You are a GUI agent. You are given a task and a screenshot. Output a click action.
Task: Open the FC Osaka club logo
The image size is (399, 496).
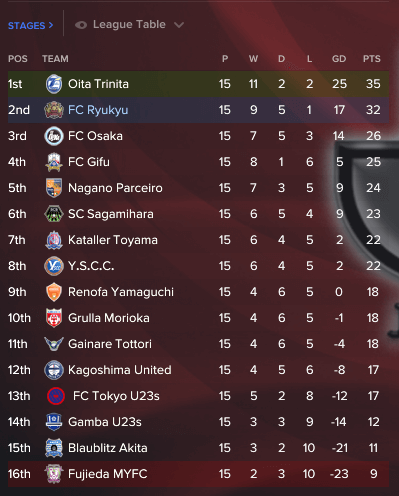click(54, 136)
